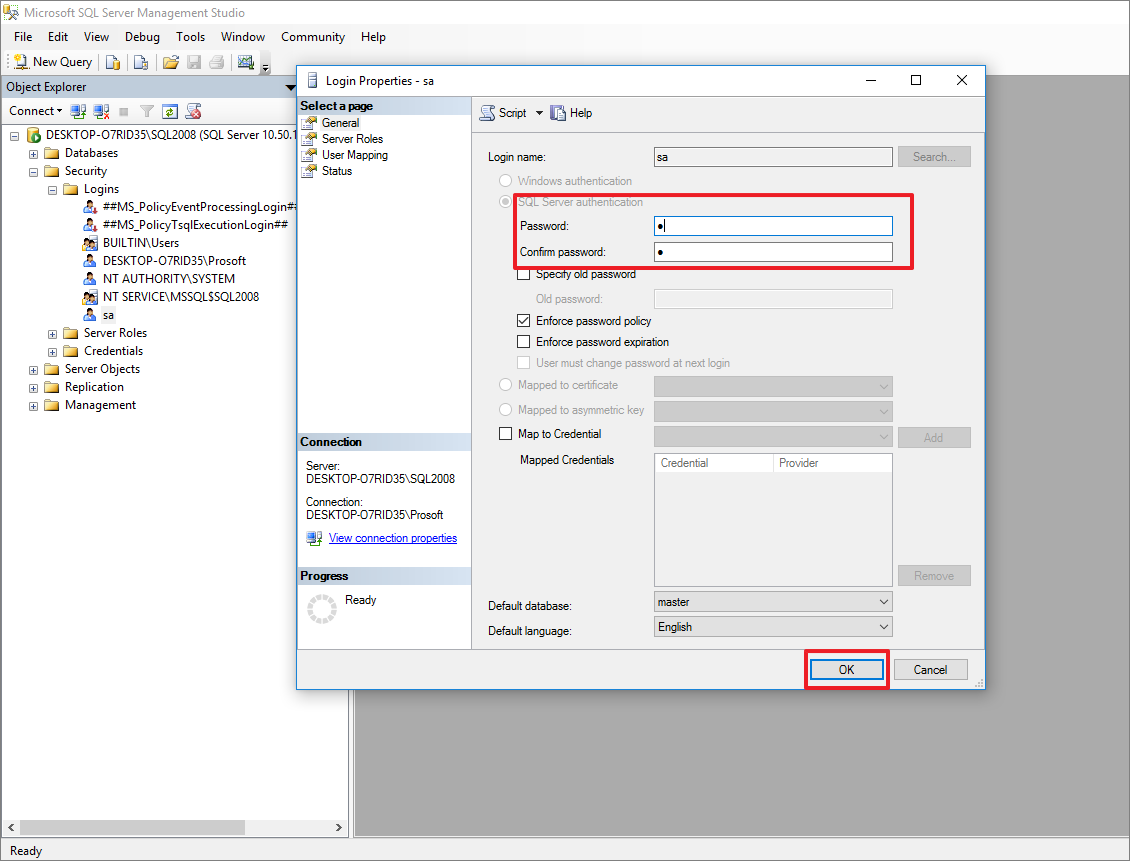Click the Help icon in Login Properties
1130x861 pixels.
click(x=571, y=113)
